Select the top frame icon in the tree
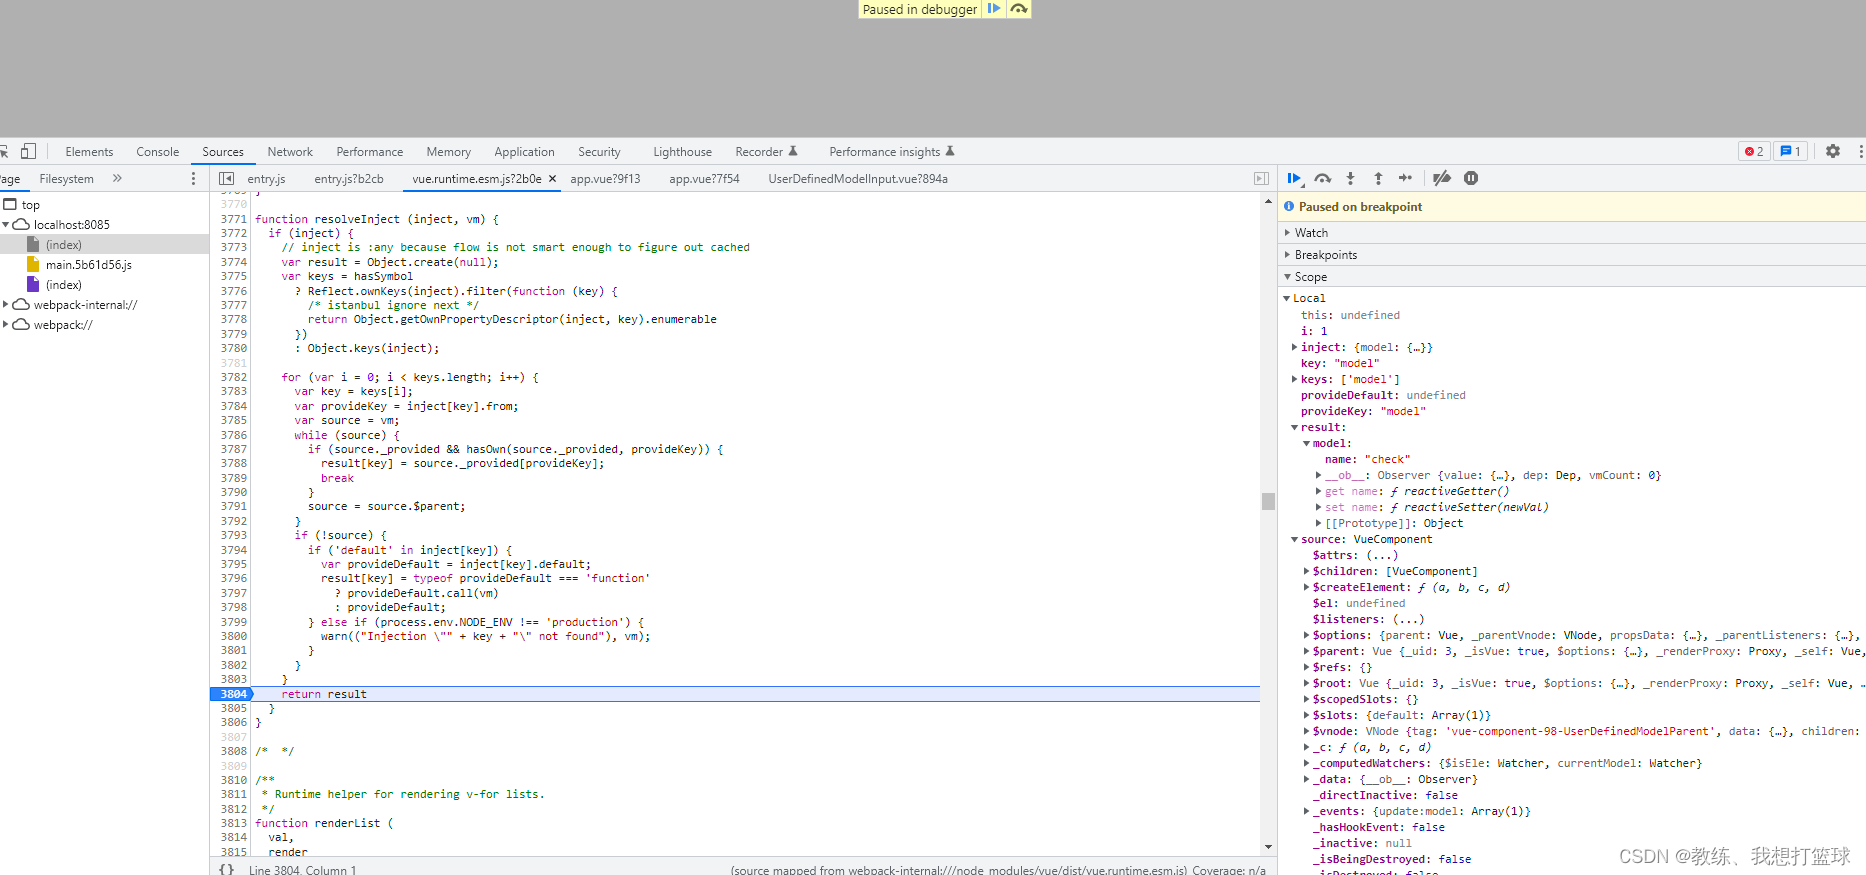The image size is (1866, 875). tap(10, 205)
